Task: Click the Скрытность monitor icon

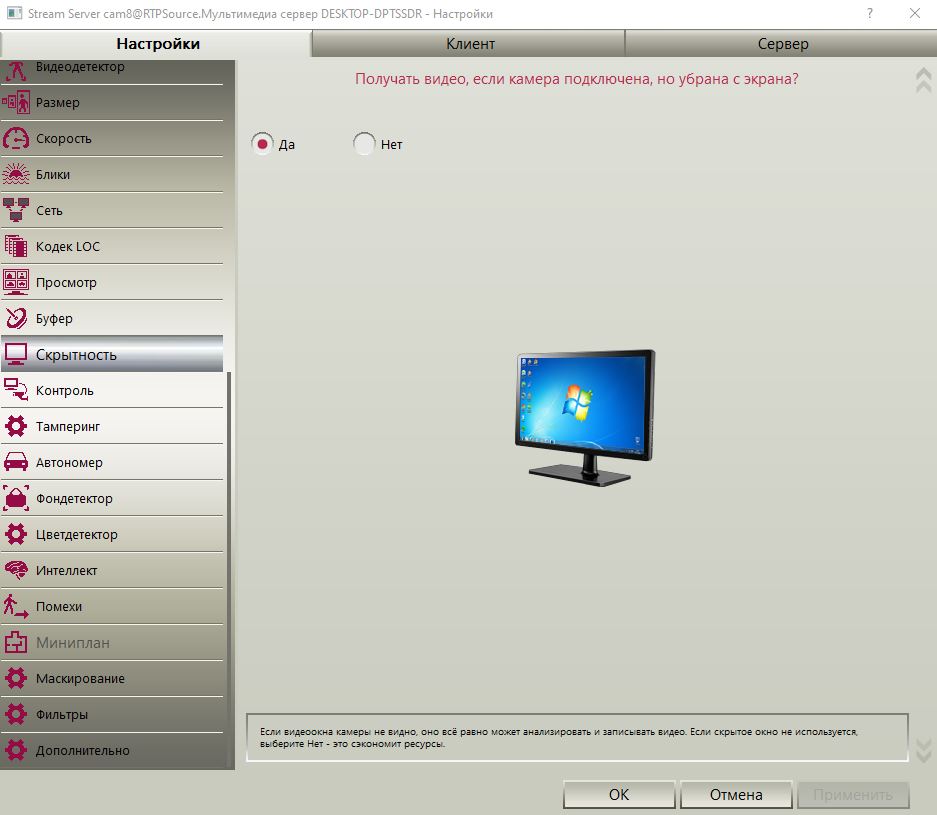Action: pyautogui.click(x=16, y=354)
